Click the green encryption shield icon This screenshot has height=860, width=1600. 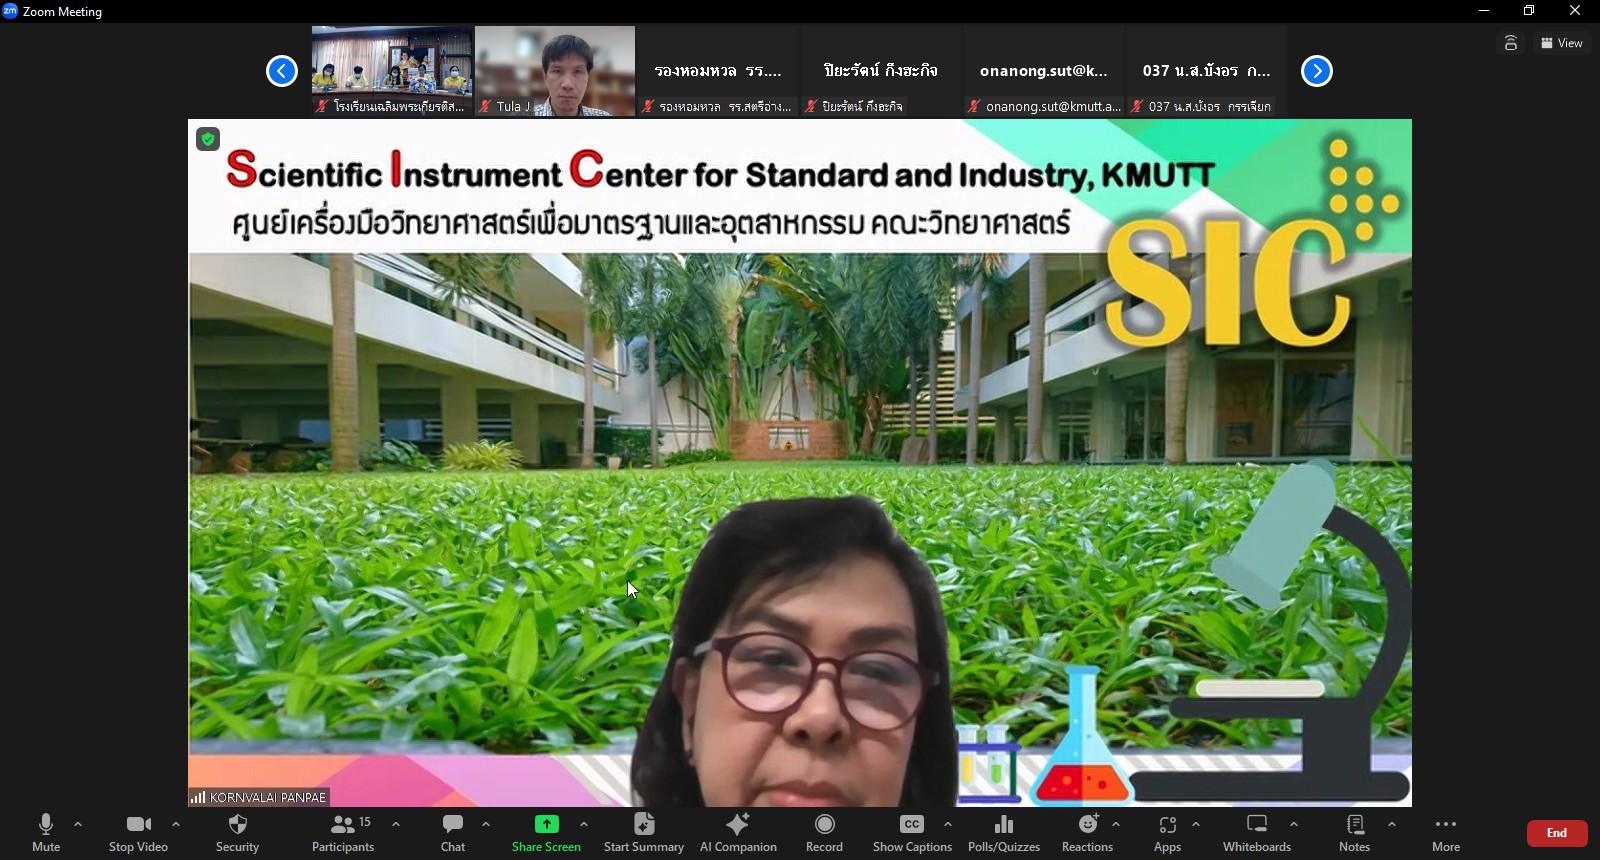point(208,139)
